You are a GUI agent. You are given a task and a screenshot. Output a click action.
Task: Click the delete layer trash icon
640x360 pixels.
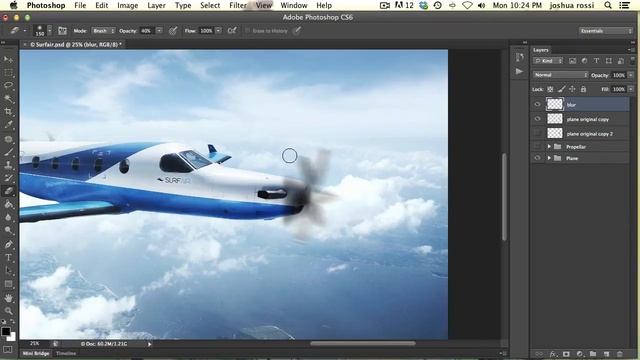click(x=620, y=354)
